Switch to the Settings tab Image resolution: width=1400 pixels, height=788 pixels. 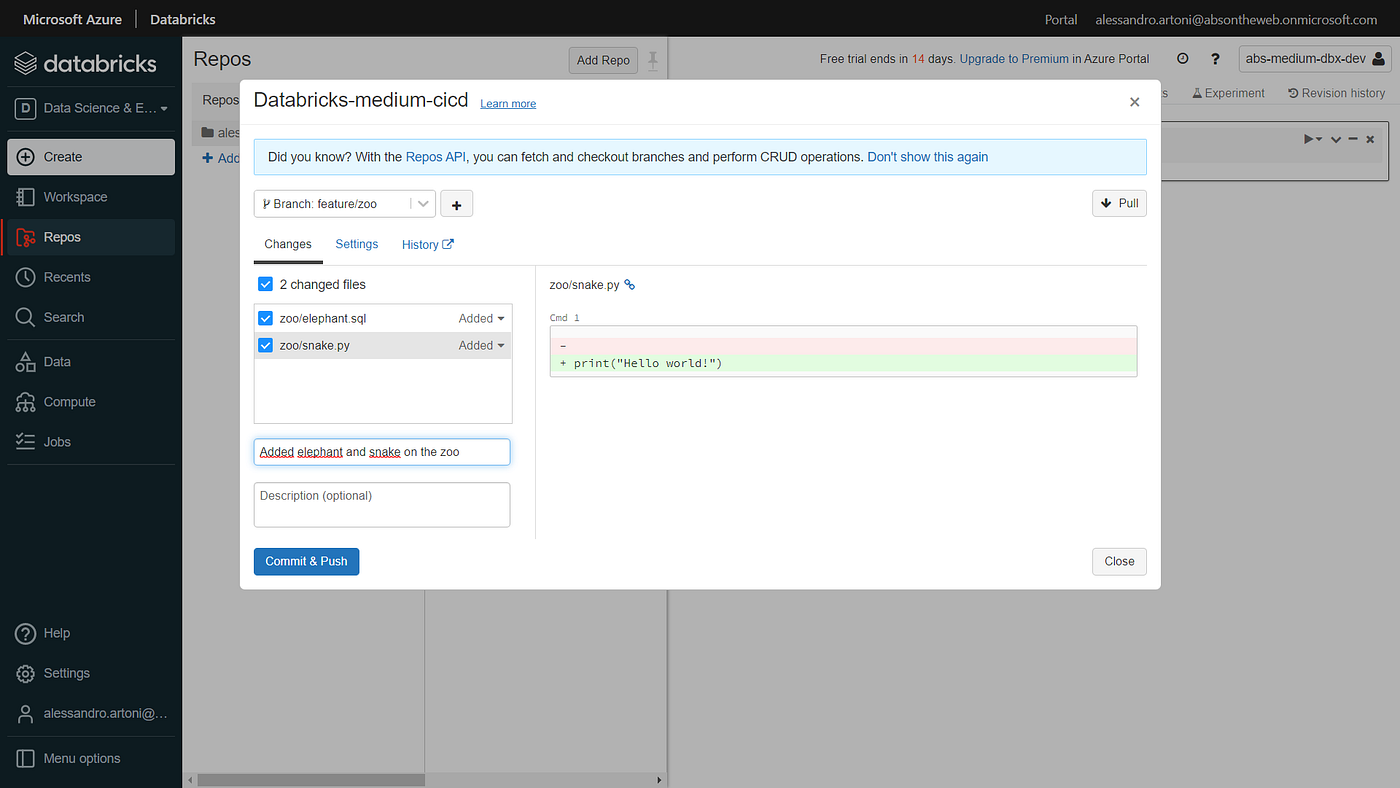[x=356, y=244]
